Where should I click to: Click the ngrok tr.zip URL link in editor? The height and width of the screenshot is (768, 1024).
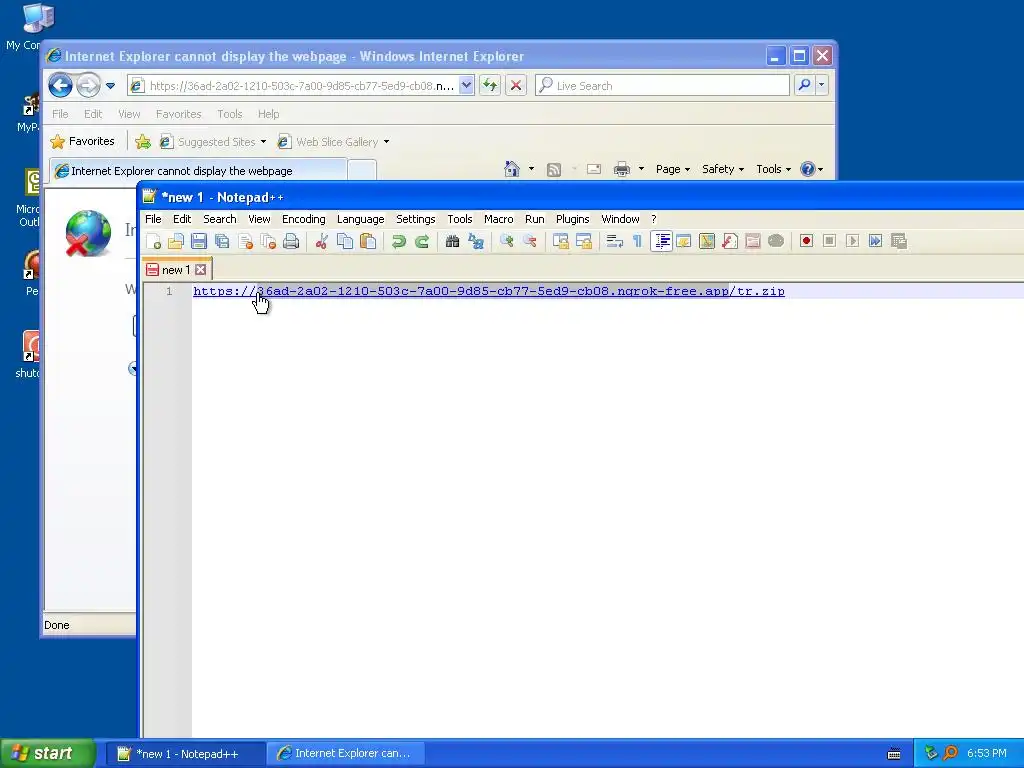pyautogui.click(x=488, y=291)
